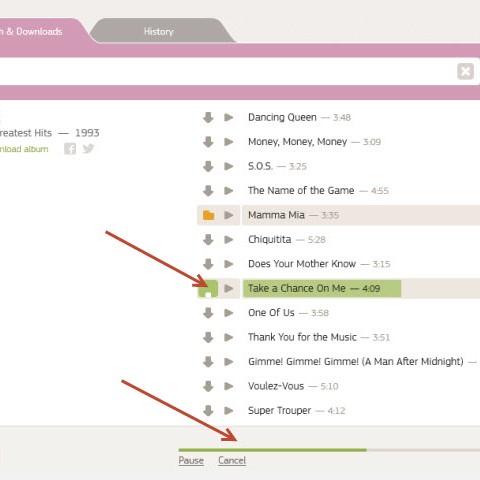Clear the search field with X
The height and width of the screenshot is (480, 480).
(465, 71)
